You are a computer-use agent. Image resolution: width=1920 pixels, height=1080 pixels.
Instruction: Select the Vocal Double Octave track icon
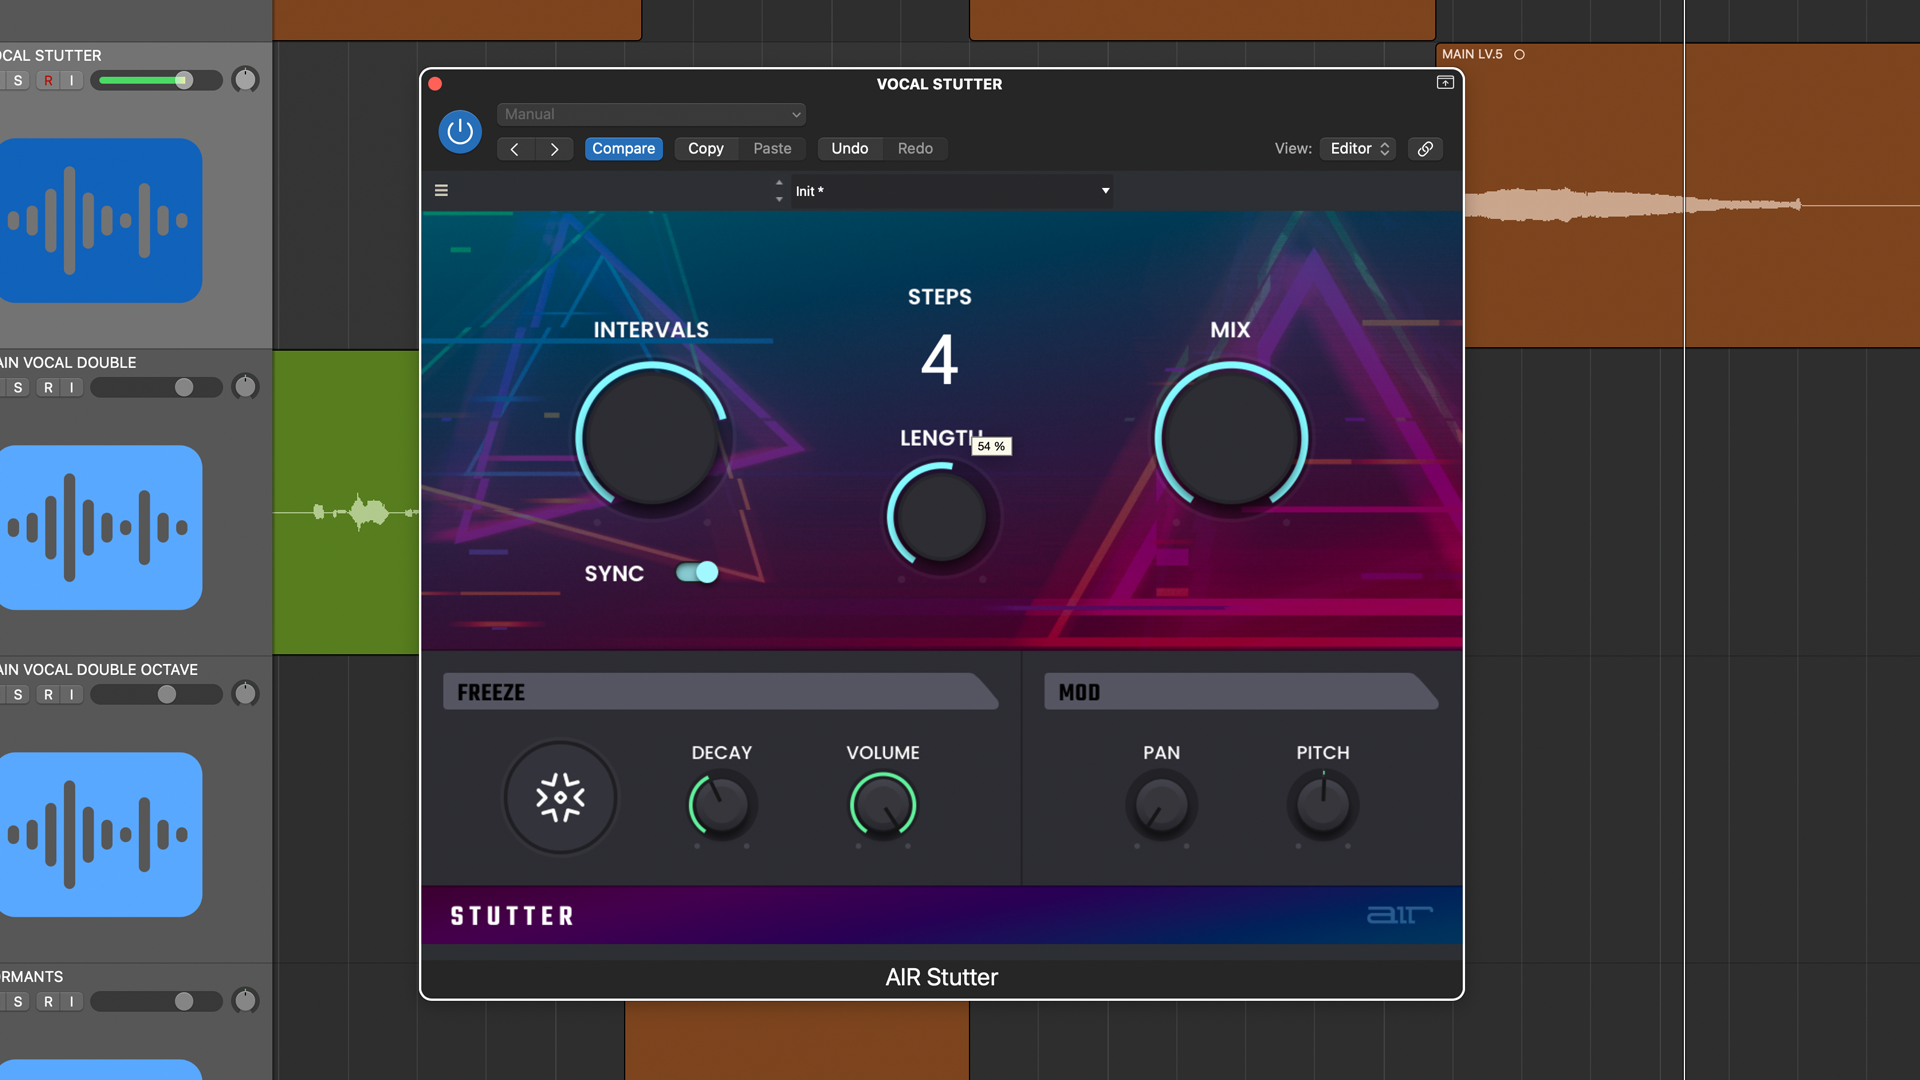tap(101, 835)
